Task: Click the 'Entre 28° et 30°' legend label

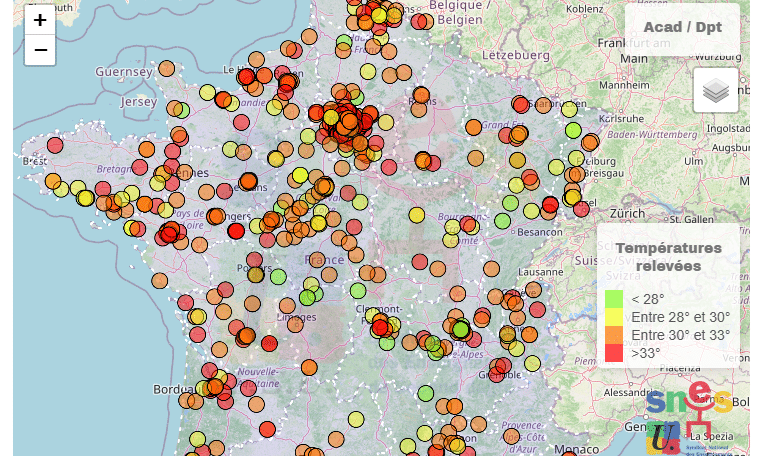Action: coord(681,317)
